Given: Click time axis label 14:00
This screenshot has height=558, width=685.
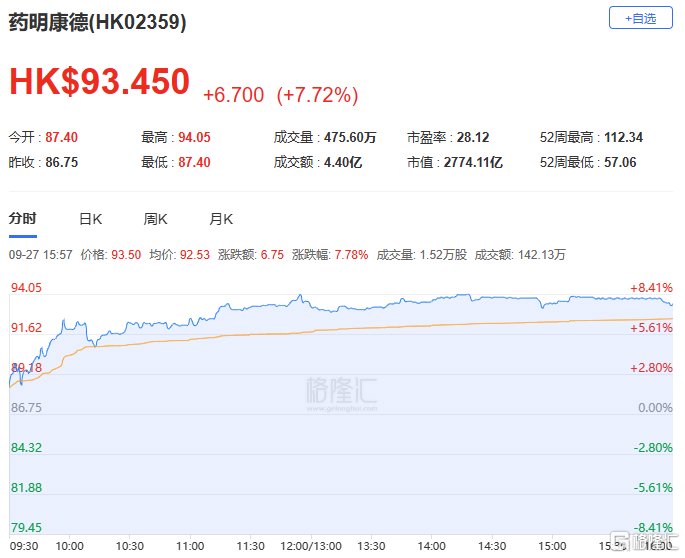Looking at the screenshot, I should tap(432, 546).
